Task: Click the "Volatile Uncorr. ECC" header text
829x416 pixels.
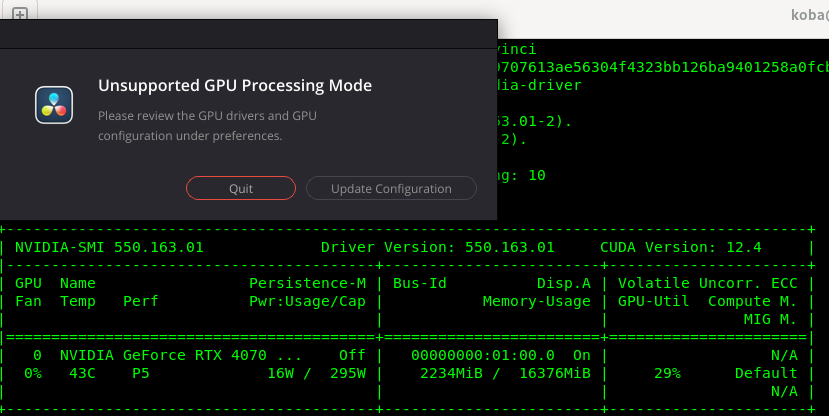Action: [707, 283]
